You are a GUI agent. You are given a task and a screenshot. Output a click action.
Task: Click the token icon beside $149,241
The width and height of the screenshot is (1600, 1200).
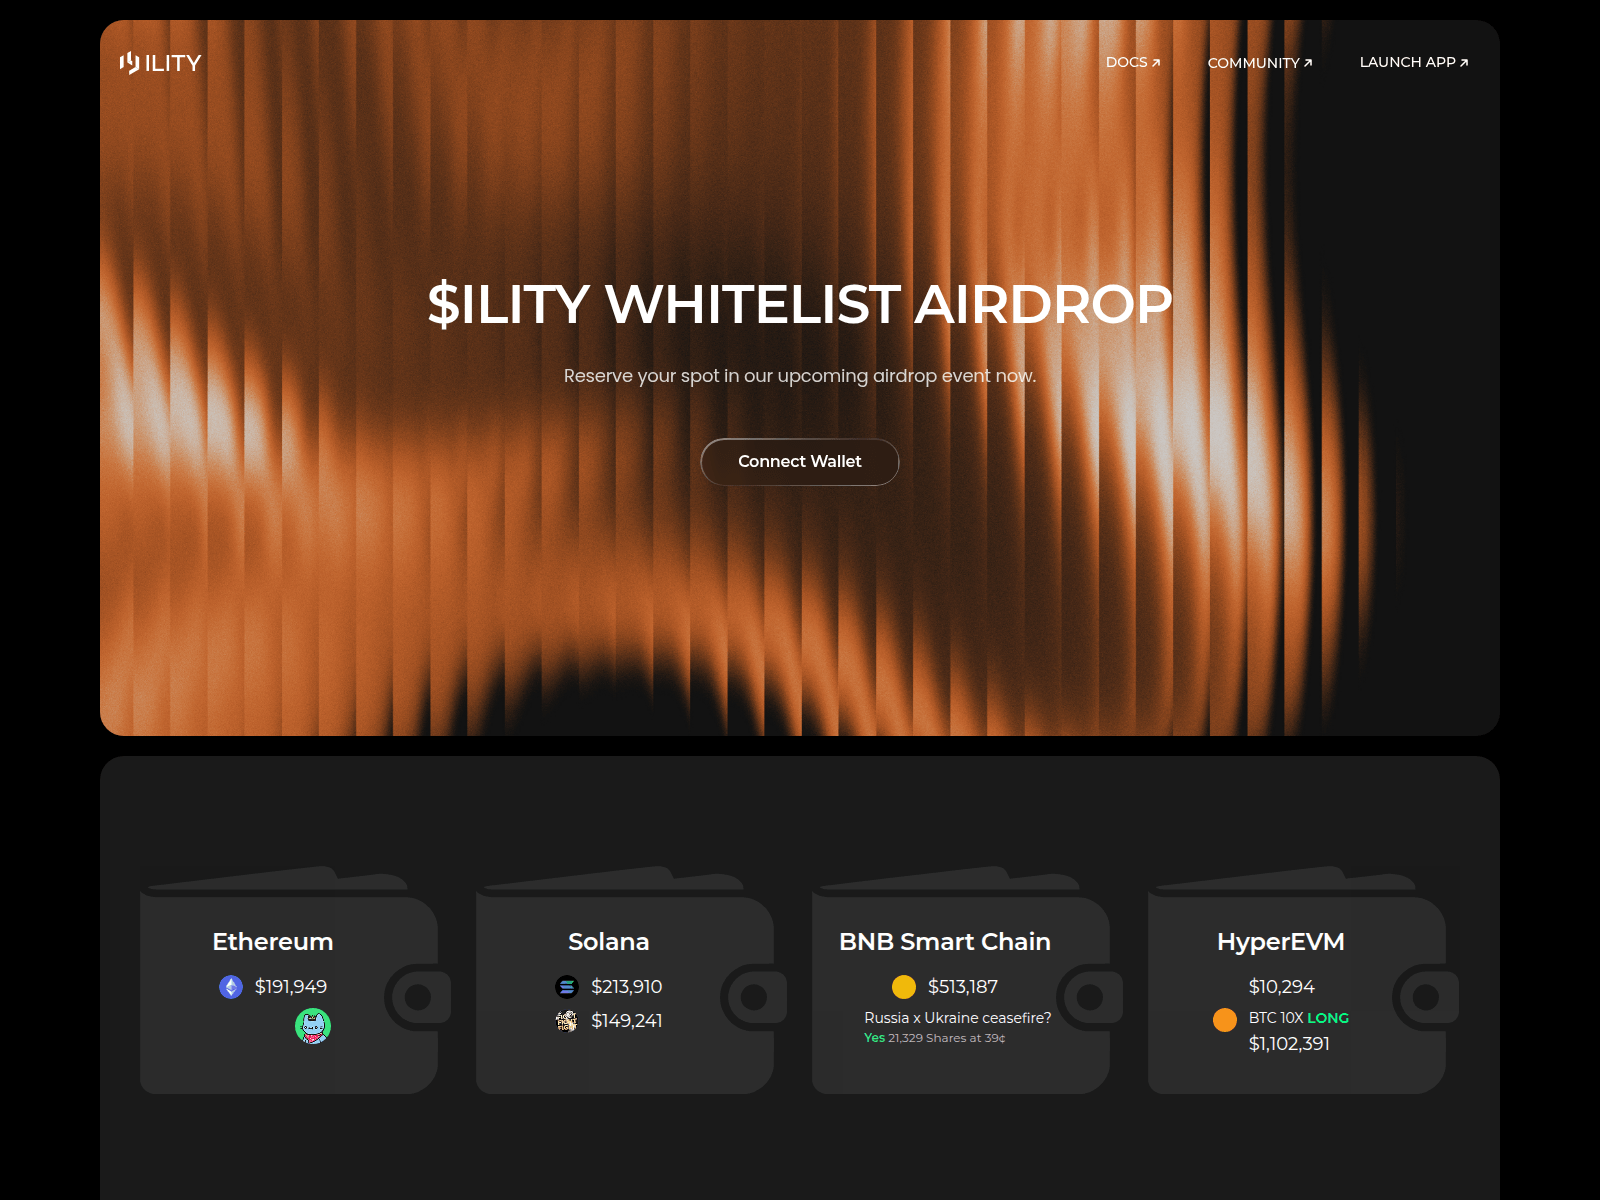[567, 1021]
